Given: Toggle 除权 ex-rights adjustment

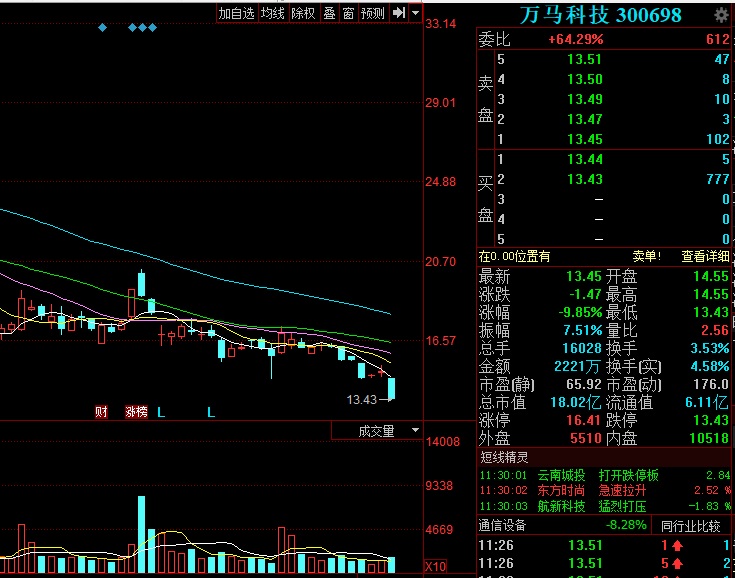Looking at the screenshot, I should tap(303, 13).
